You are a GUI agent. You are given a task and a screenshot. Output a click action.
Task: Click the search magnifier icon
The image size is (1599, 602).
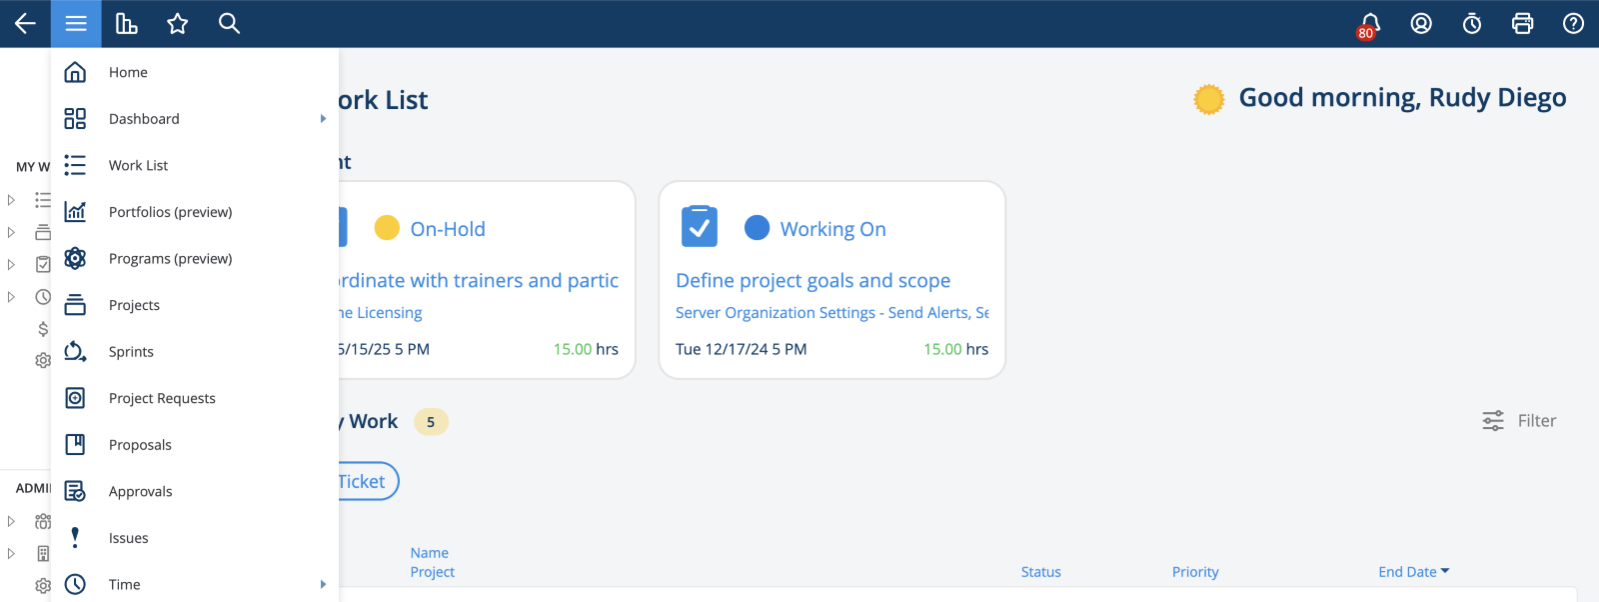[x=229, y=23]
